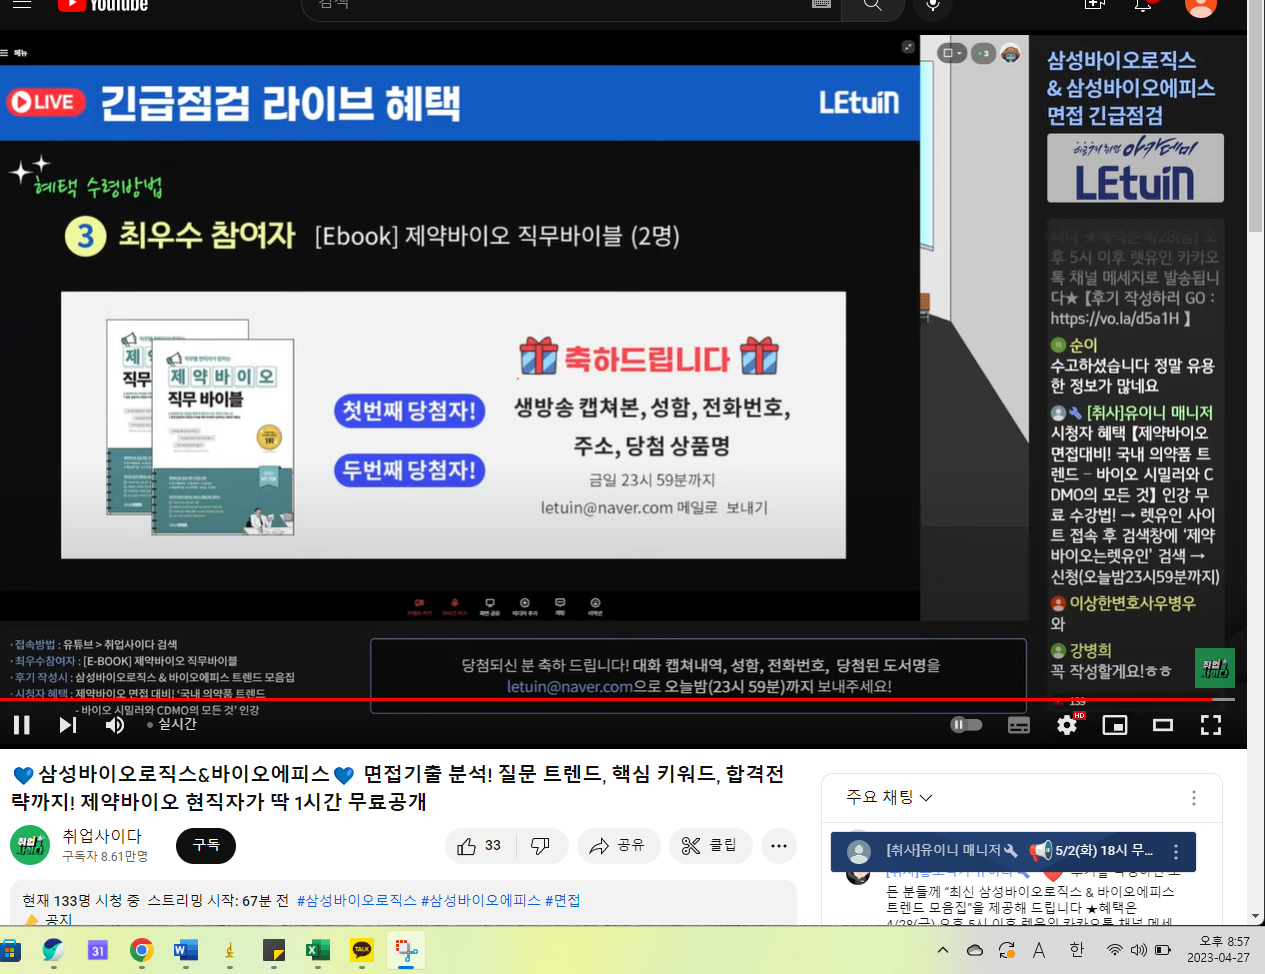Switch to theater mode view

[x=1163, y=726]
